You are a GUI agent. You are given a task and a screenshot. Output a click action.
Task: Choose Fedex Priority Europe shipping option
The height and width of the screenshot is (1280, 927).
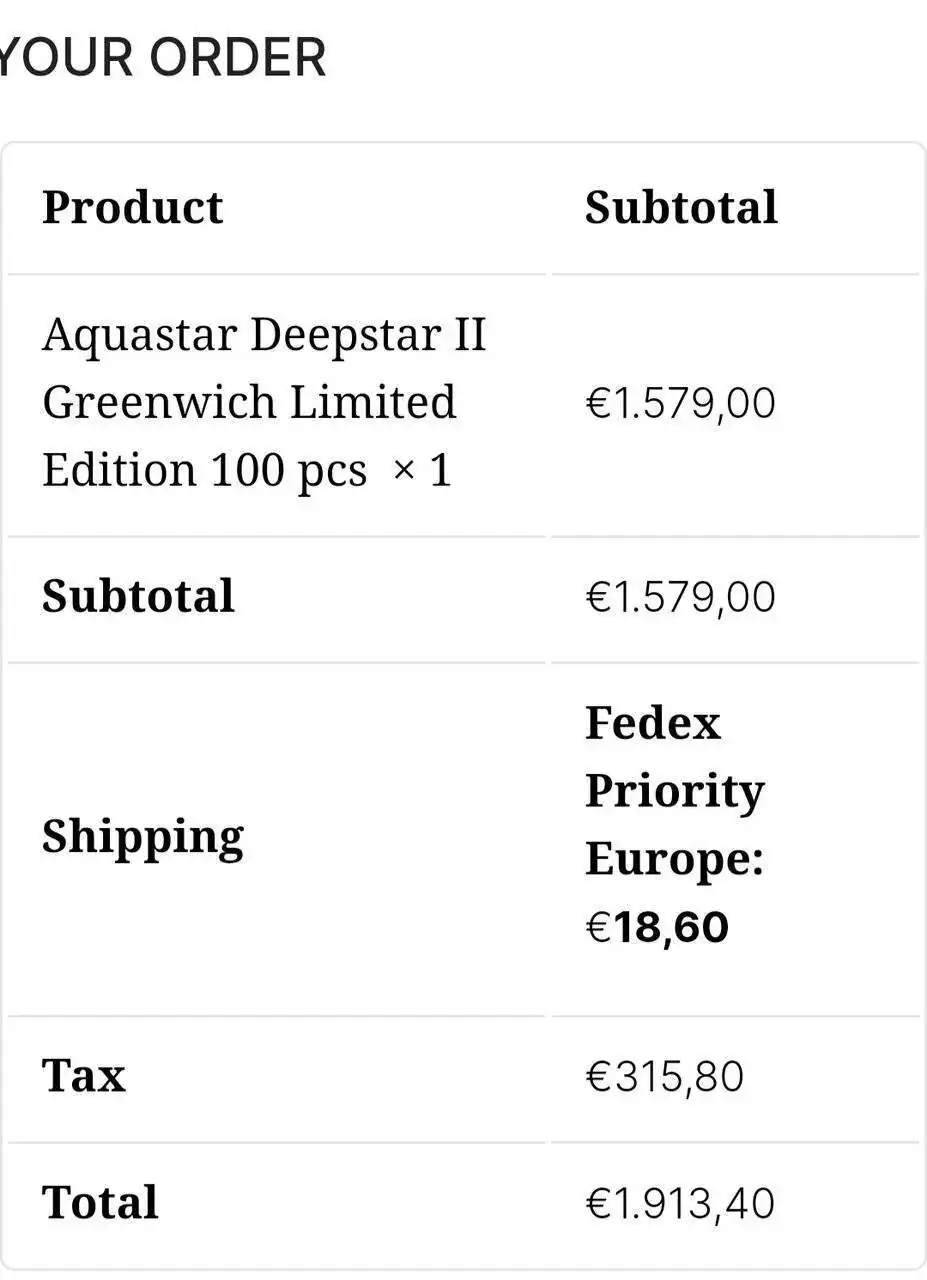coord(675,791)
